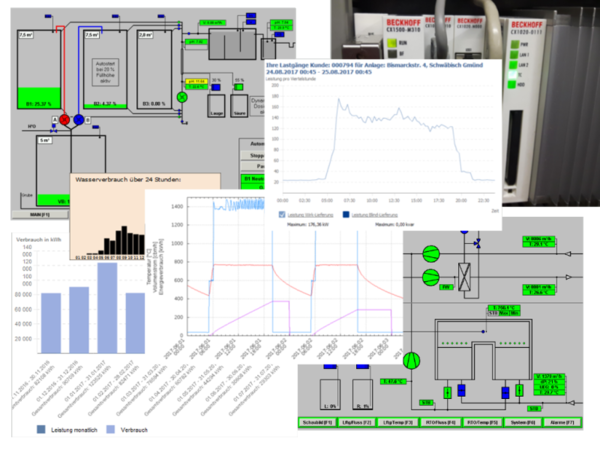The height and width of the screenshot is (450, 600).
Task: Open the System [F6] tab
Action: coord(521,422)
